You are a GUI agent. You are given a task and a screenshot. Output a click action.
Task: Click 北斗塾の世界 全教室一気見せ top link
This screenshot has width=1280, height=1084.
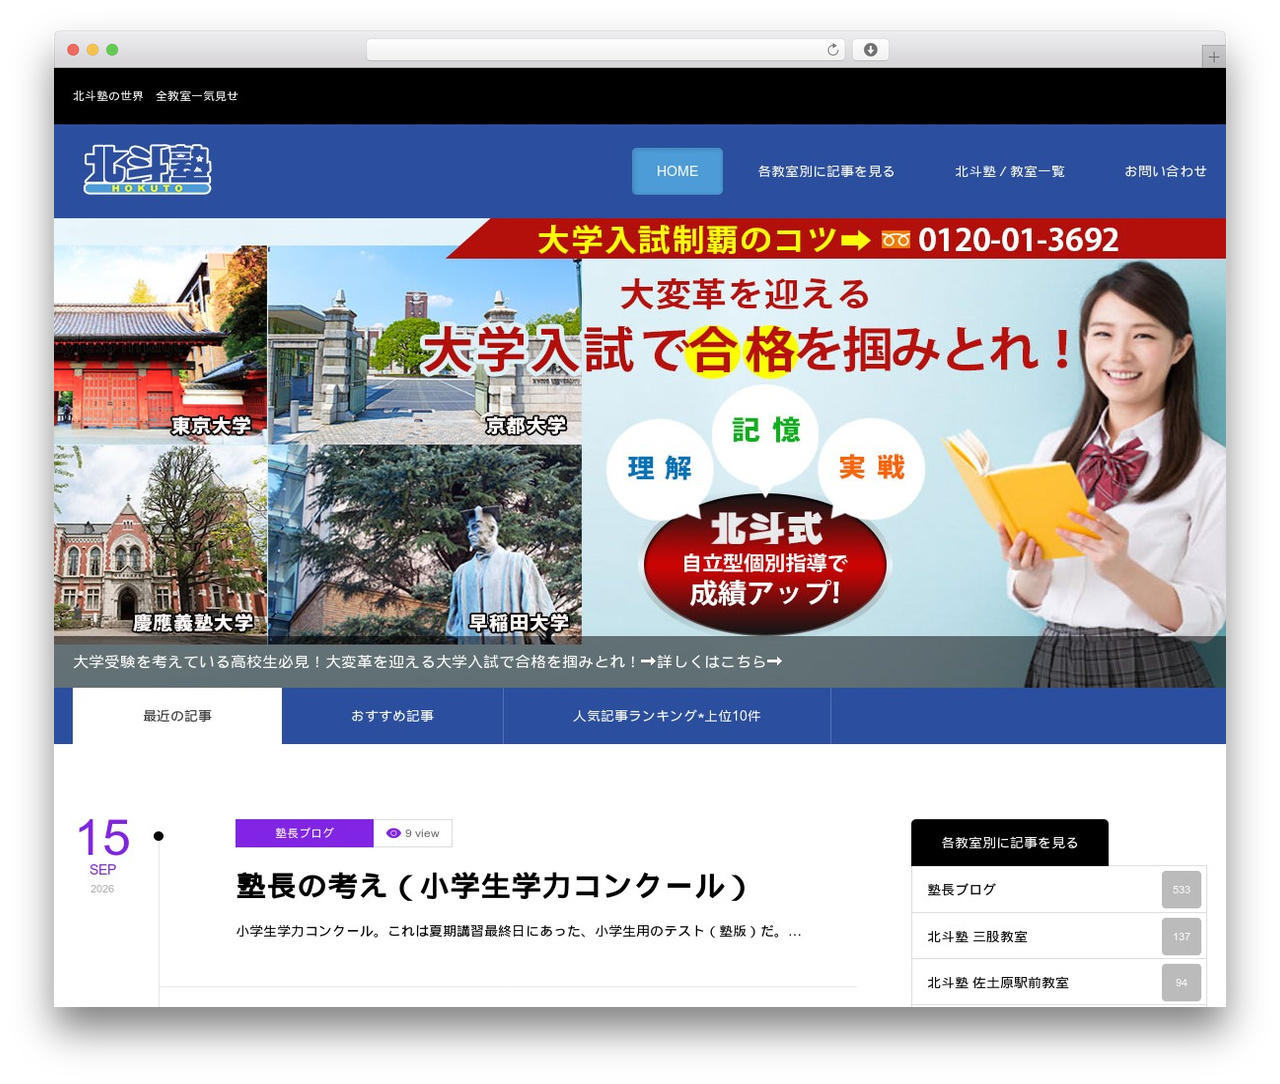click(155, 96)
